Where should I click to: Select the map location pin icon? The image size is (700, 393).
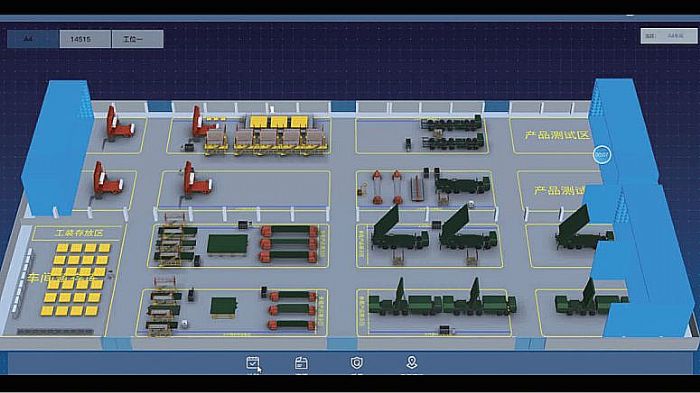point(412,362)
